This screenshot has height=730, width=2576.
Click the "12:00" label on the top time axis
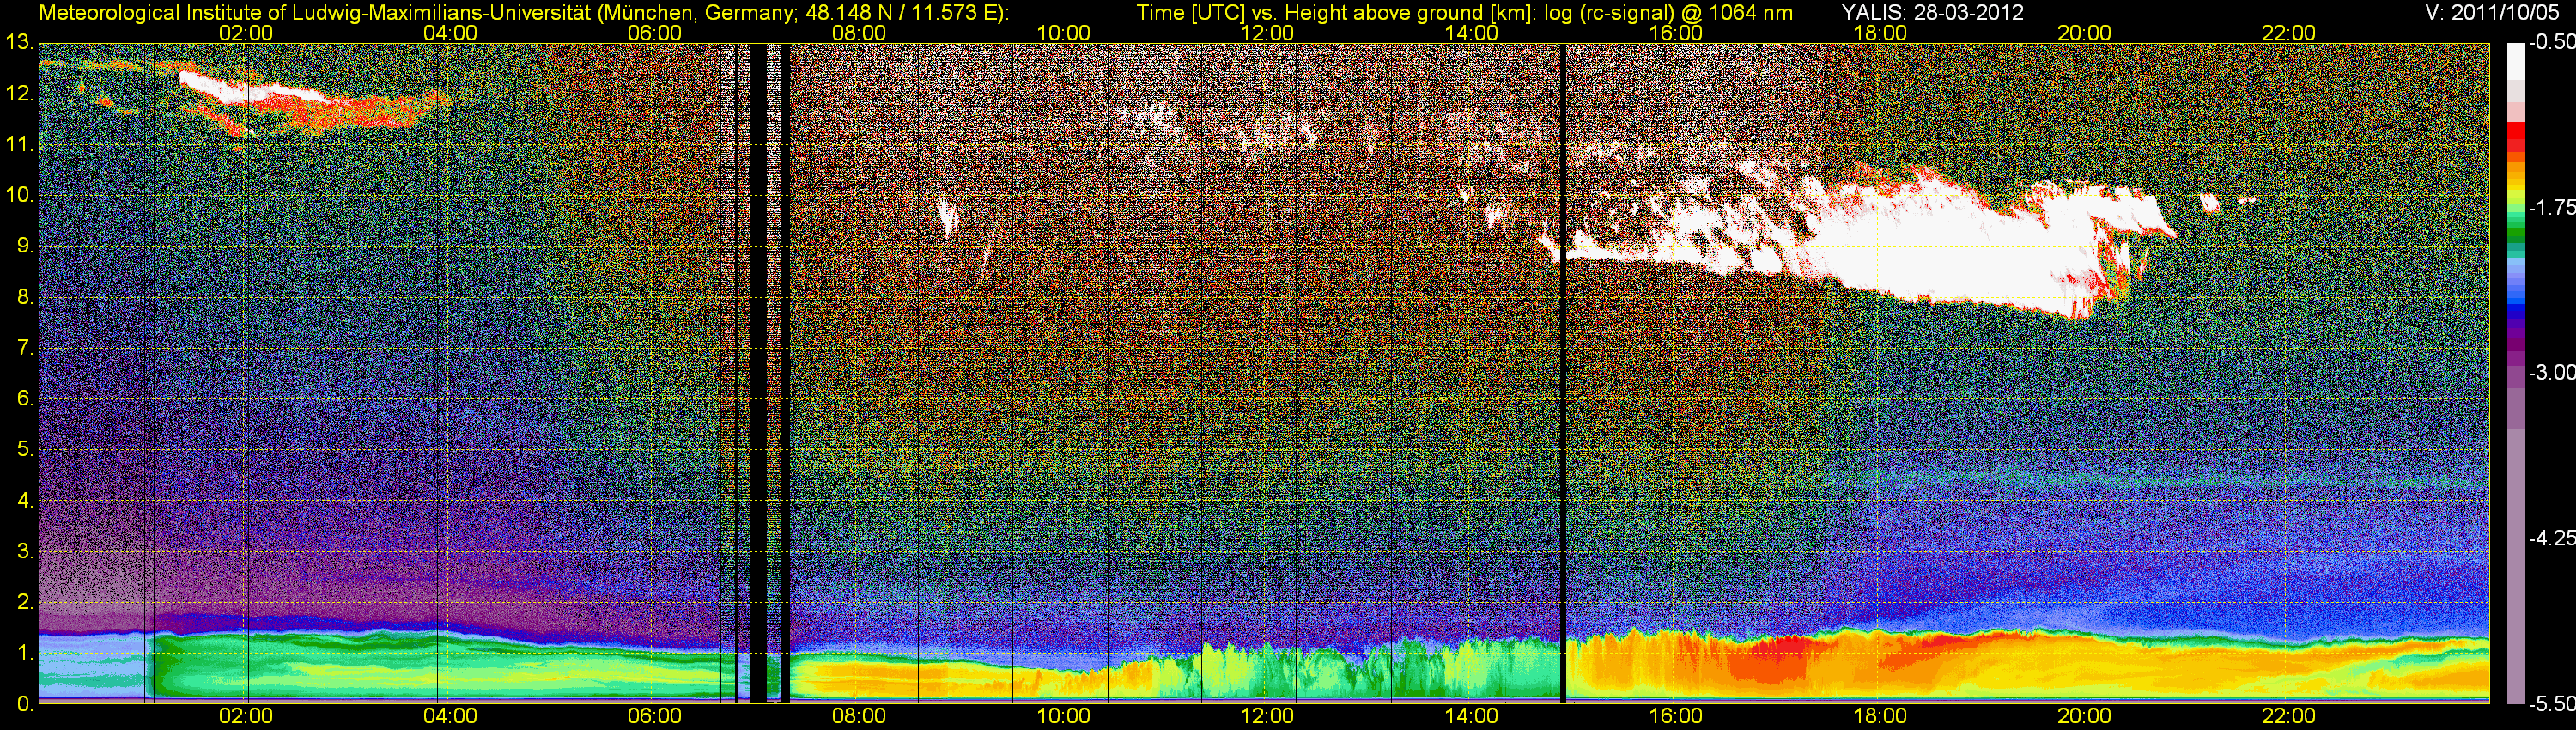(x=1267, y=34)
